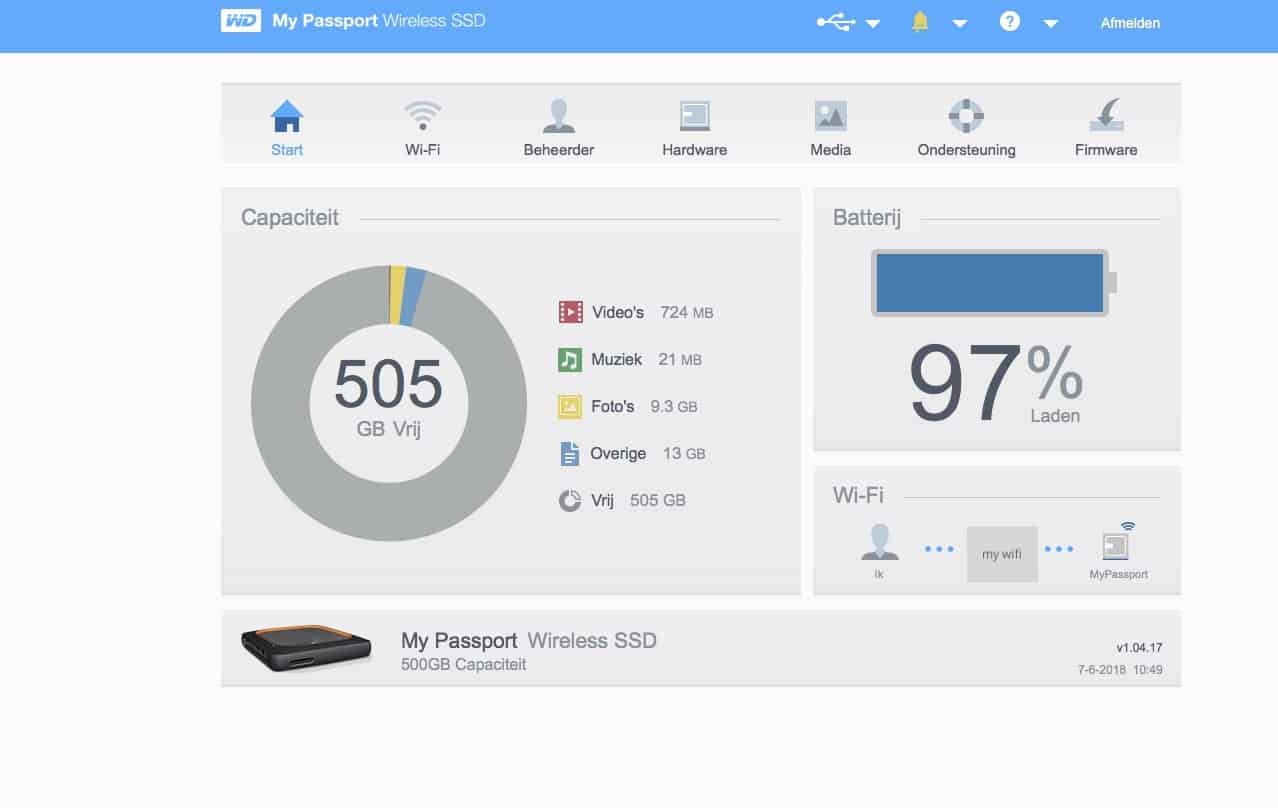Screen dimensions: 1278x808
Task: Expand the notifications dropdown arrow
Action: click(960, 24)
